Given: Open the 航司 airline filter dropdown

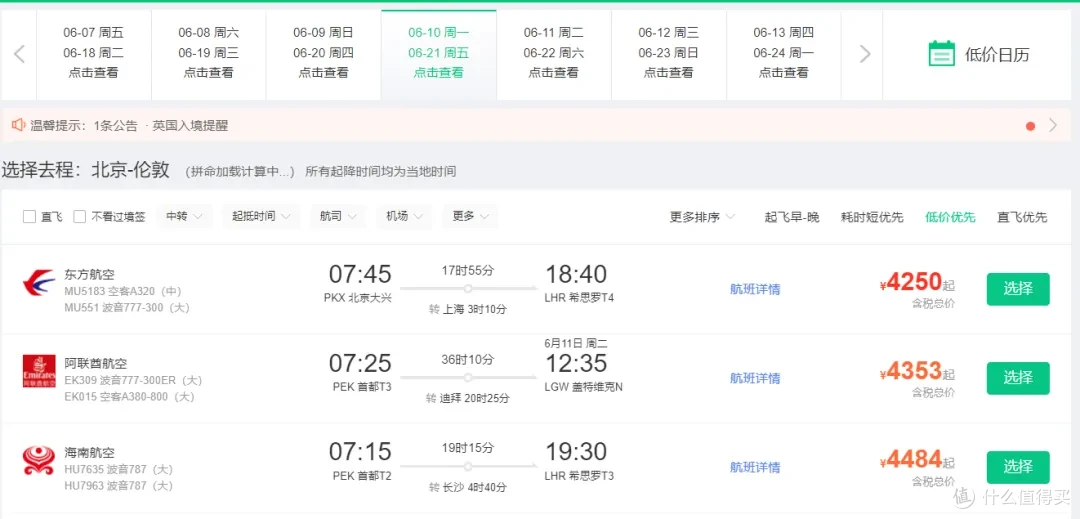Looking at the screenshot, I should [338, 216].
